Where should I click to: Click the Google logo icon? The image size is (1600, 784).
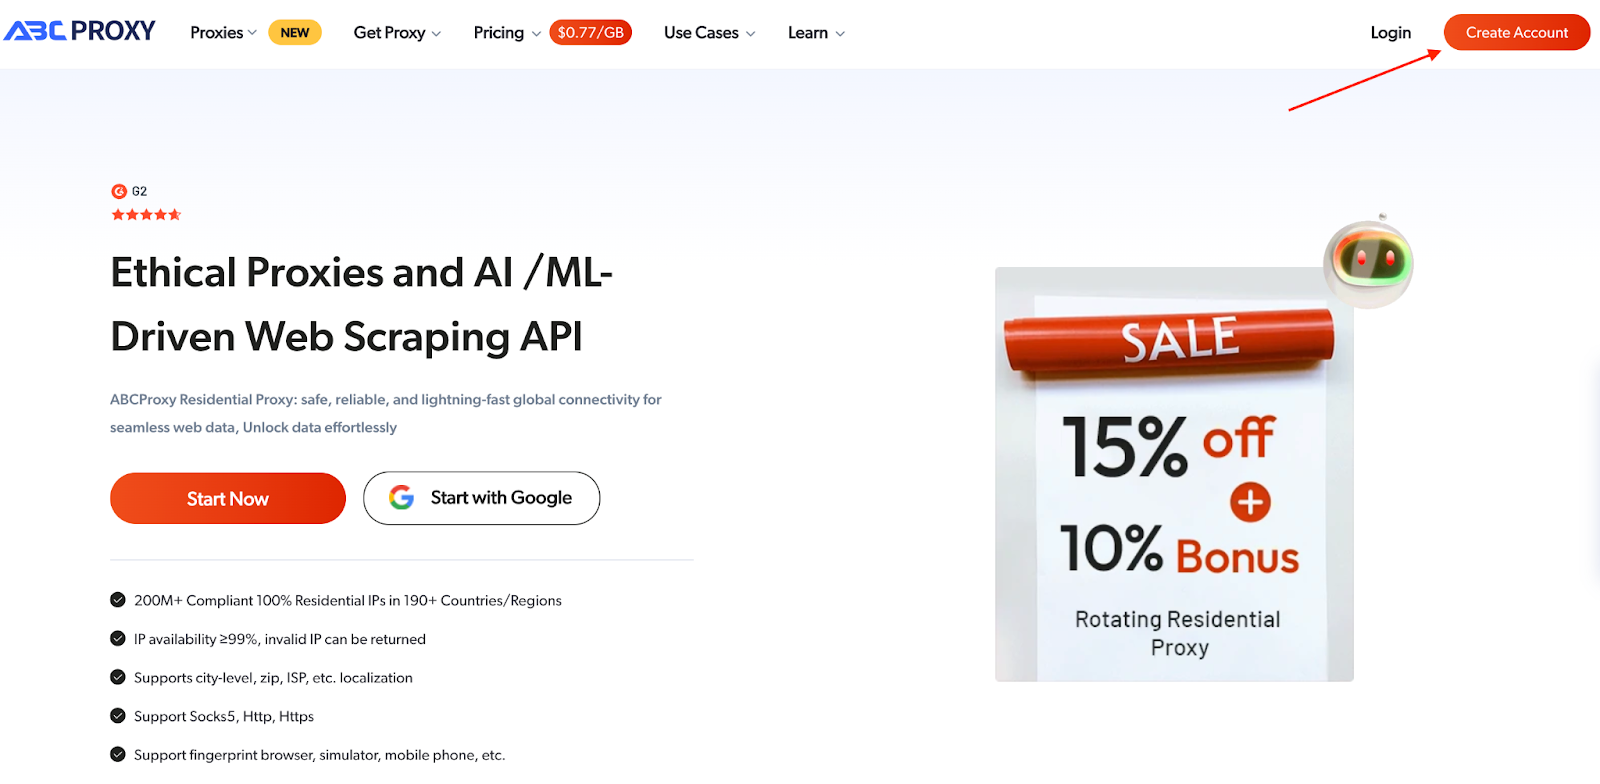coord(402,498)
